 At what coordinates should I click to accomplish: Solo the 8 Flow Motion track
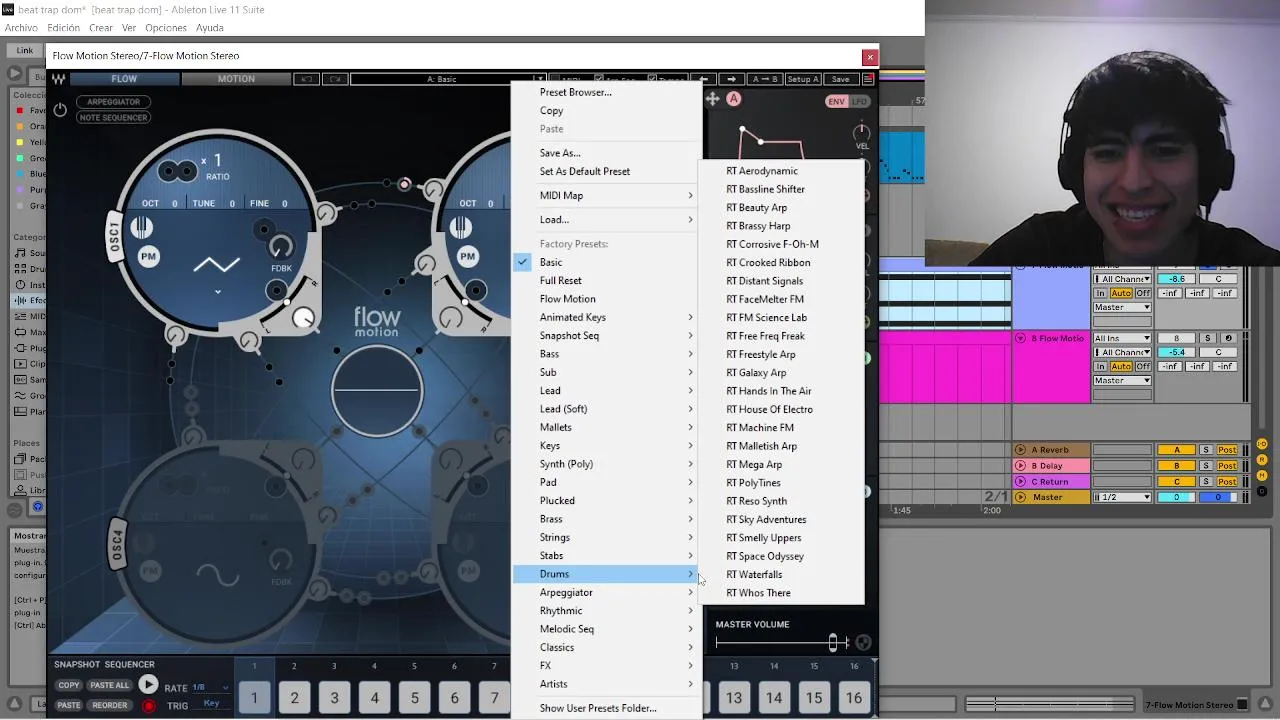tap(1207, 338)
